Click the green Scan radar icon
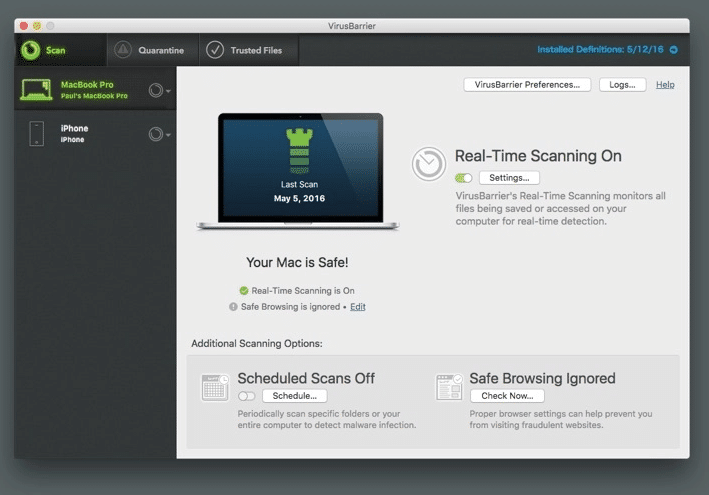 (x=30, y=50)
